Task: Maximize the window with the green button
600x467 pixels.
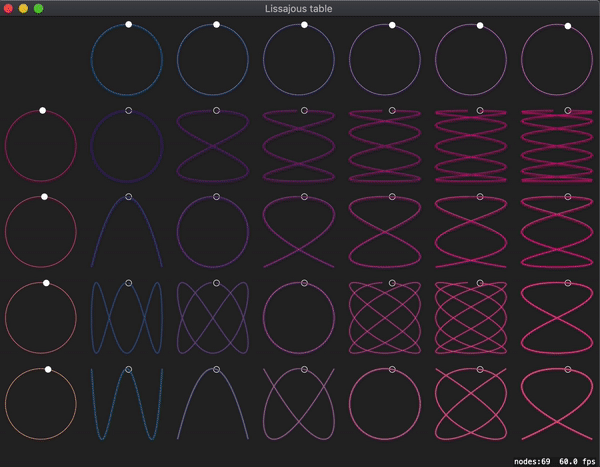Action: 39,8
